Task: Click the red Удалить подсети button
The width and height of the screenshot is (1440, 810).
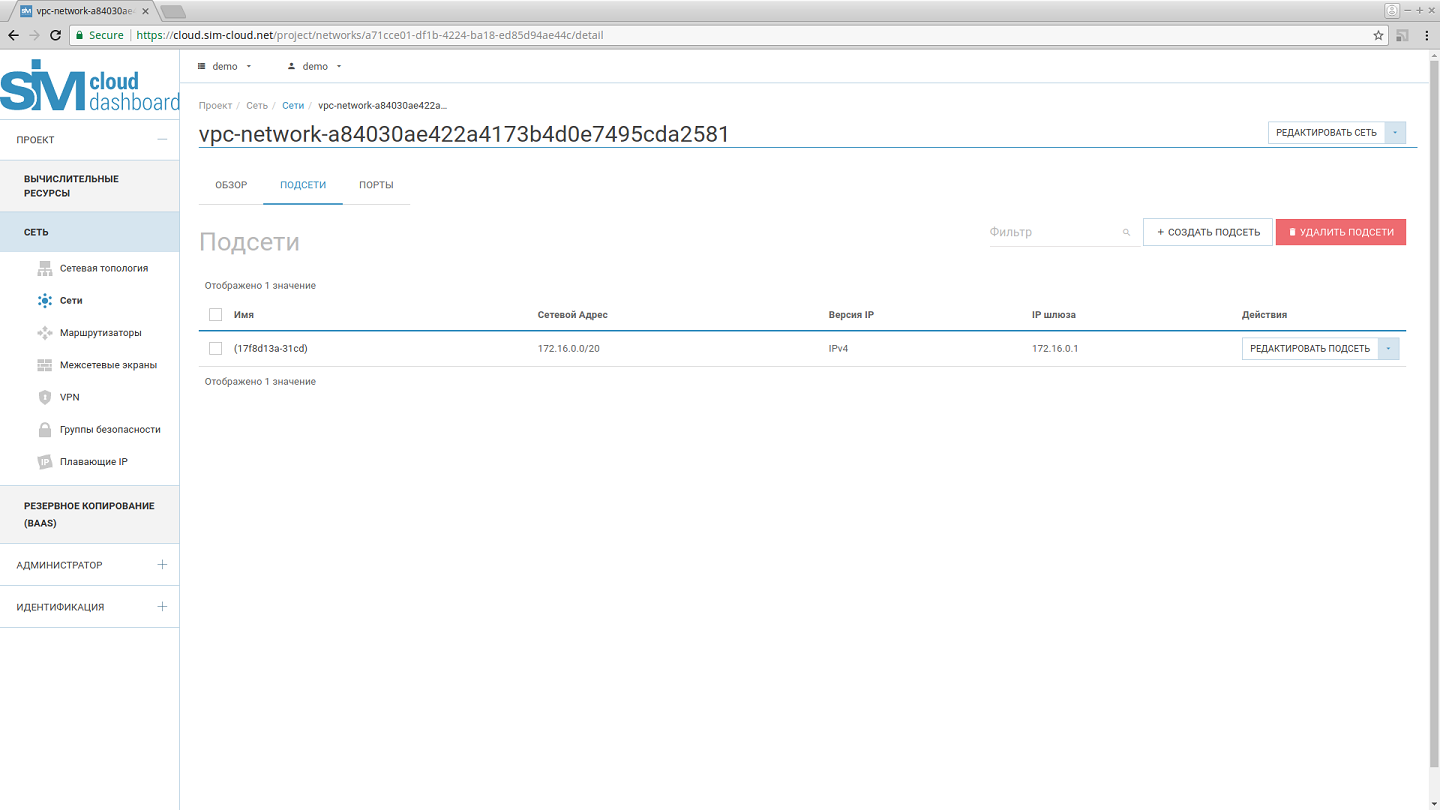Action: click(1340, 232)
